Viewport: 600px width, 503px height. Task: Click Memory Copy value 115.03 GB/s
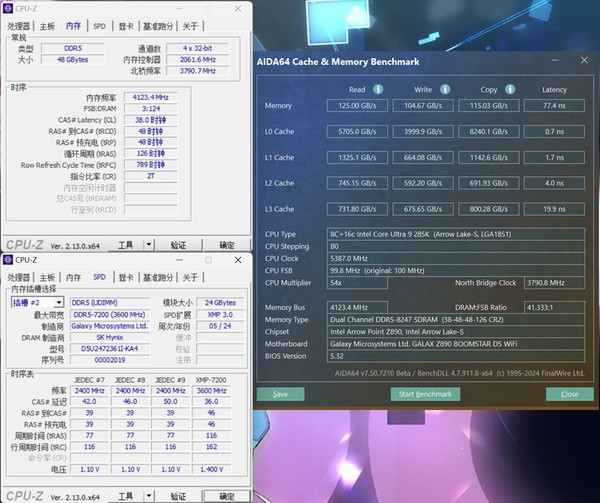[489, 106]
